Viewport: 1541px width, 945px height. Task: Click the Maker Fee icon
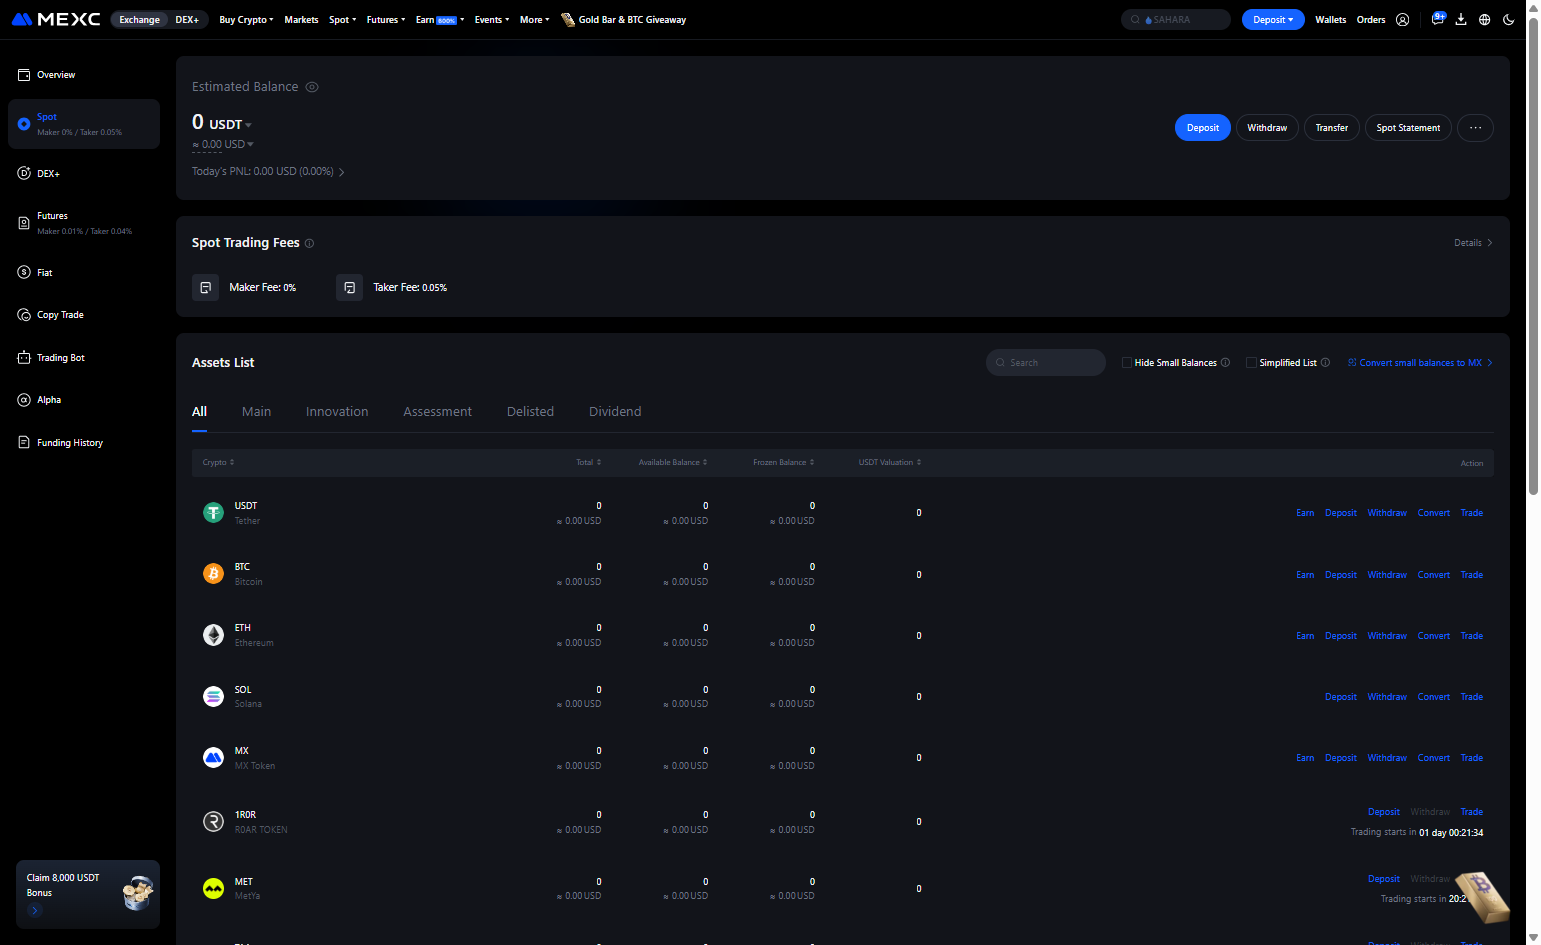(x=205, y=288)
